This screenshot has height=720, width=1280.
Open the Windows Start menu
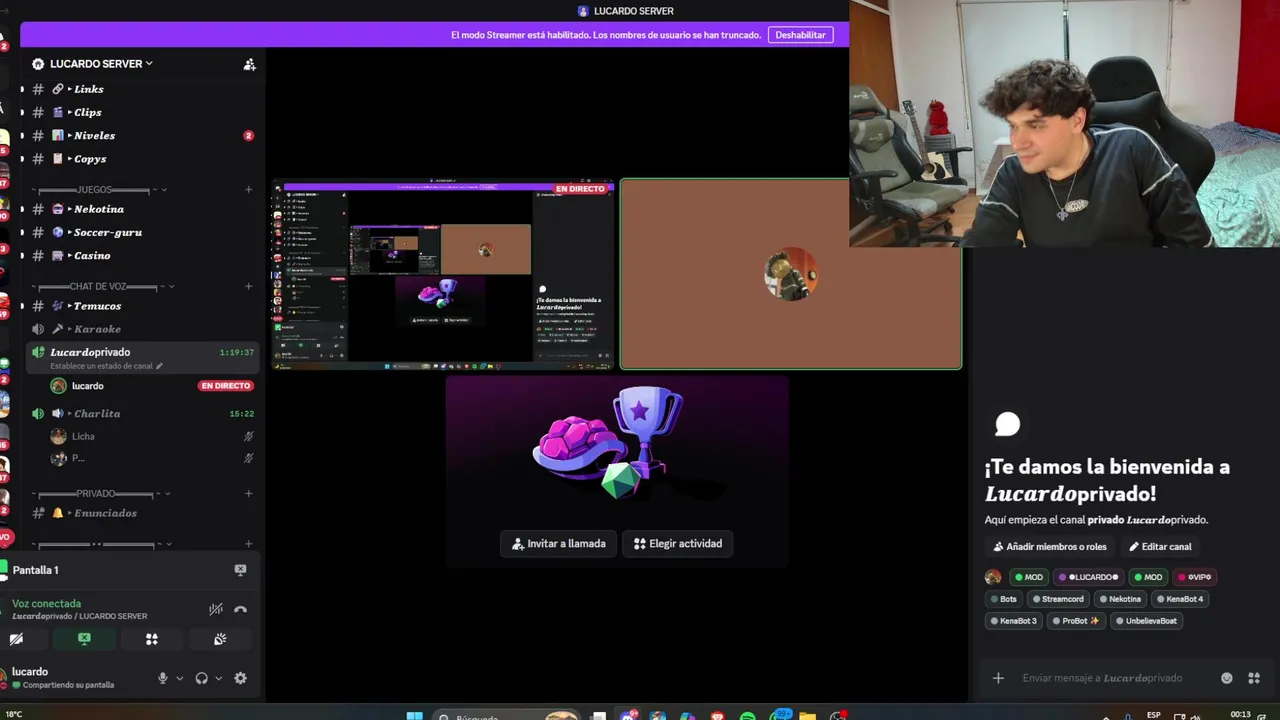click(x=414, y=715)
